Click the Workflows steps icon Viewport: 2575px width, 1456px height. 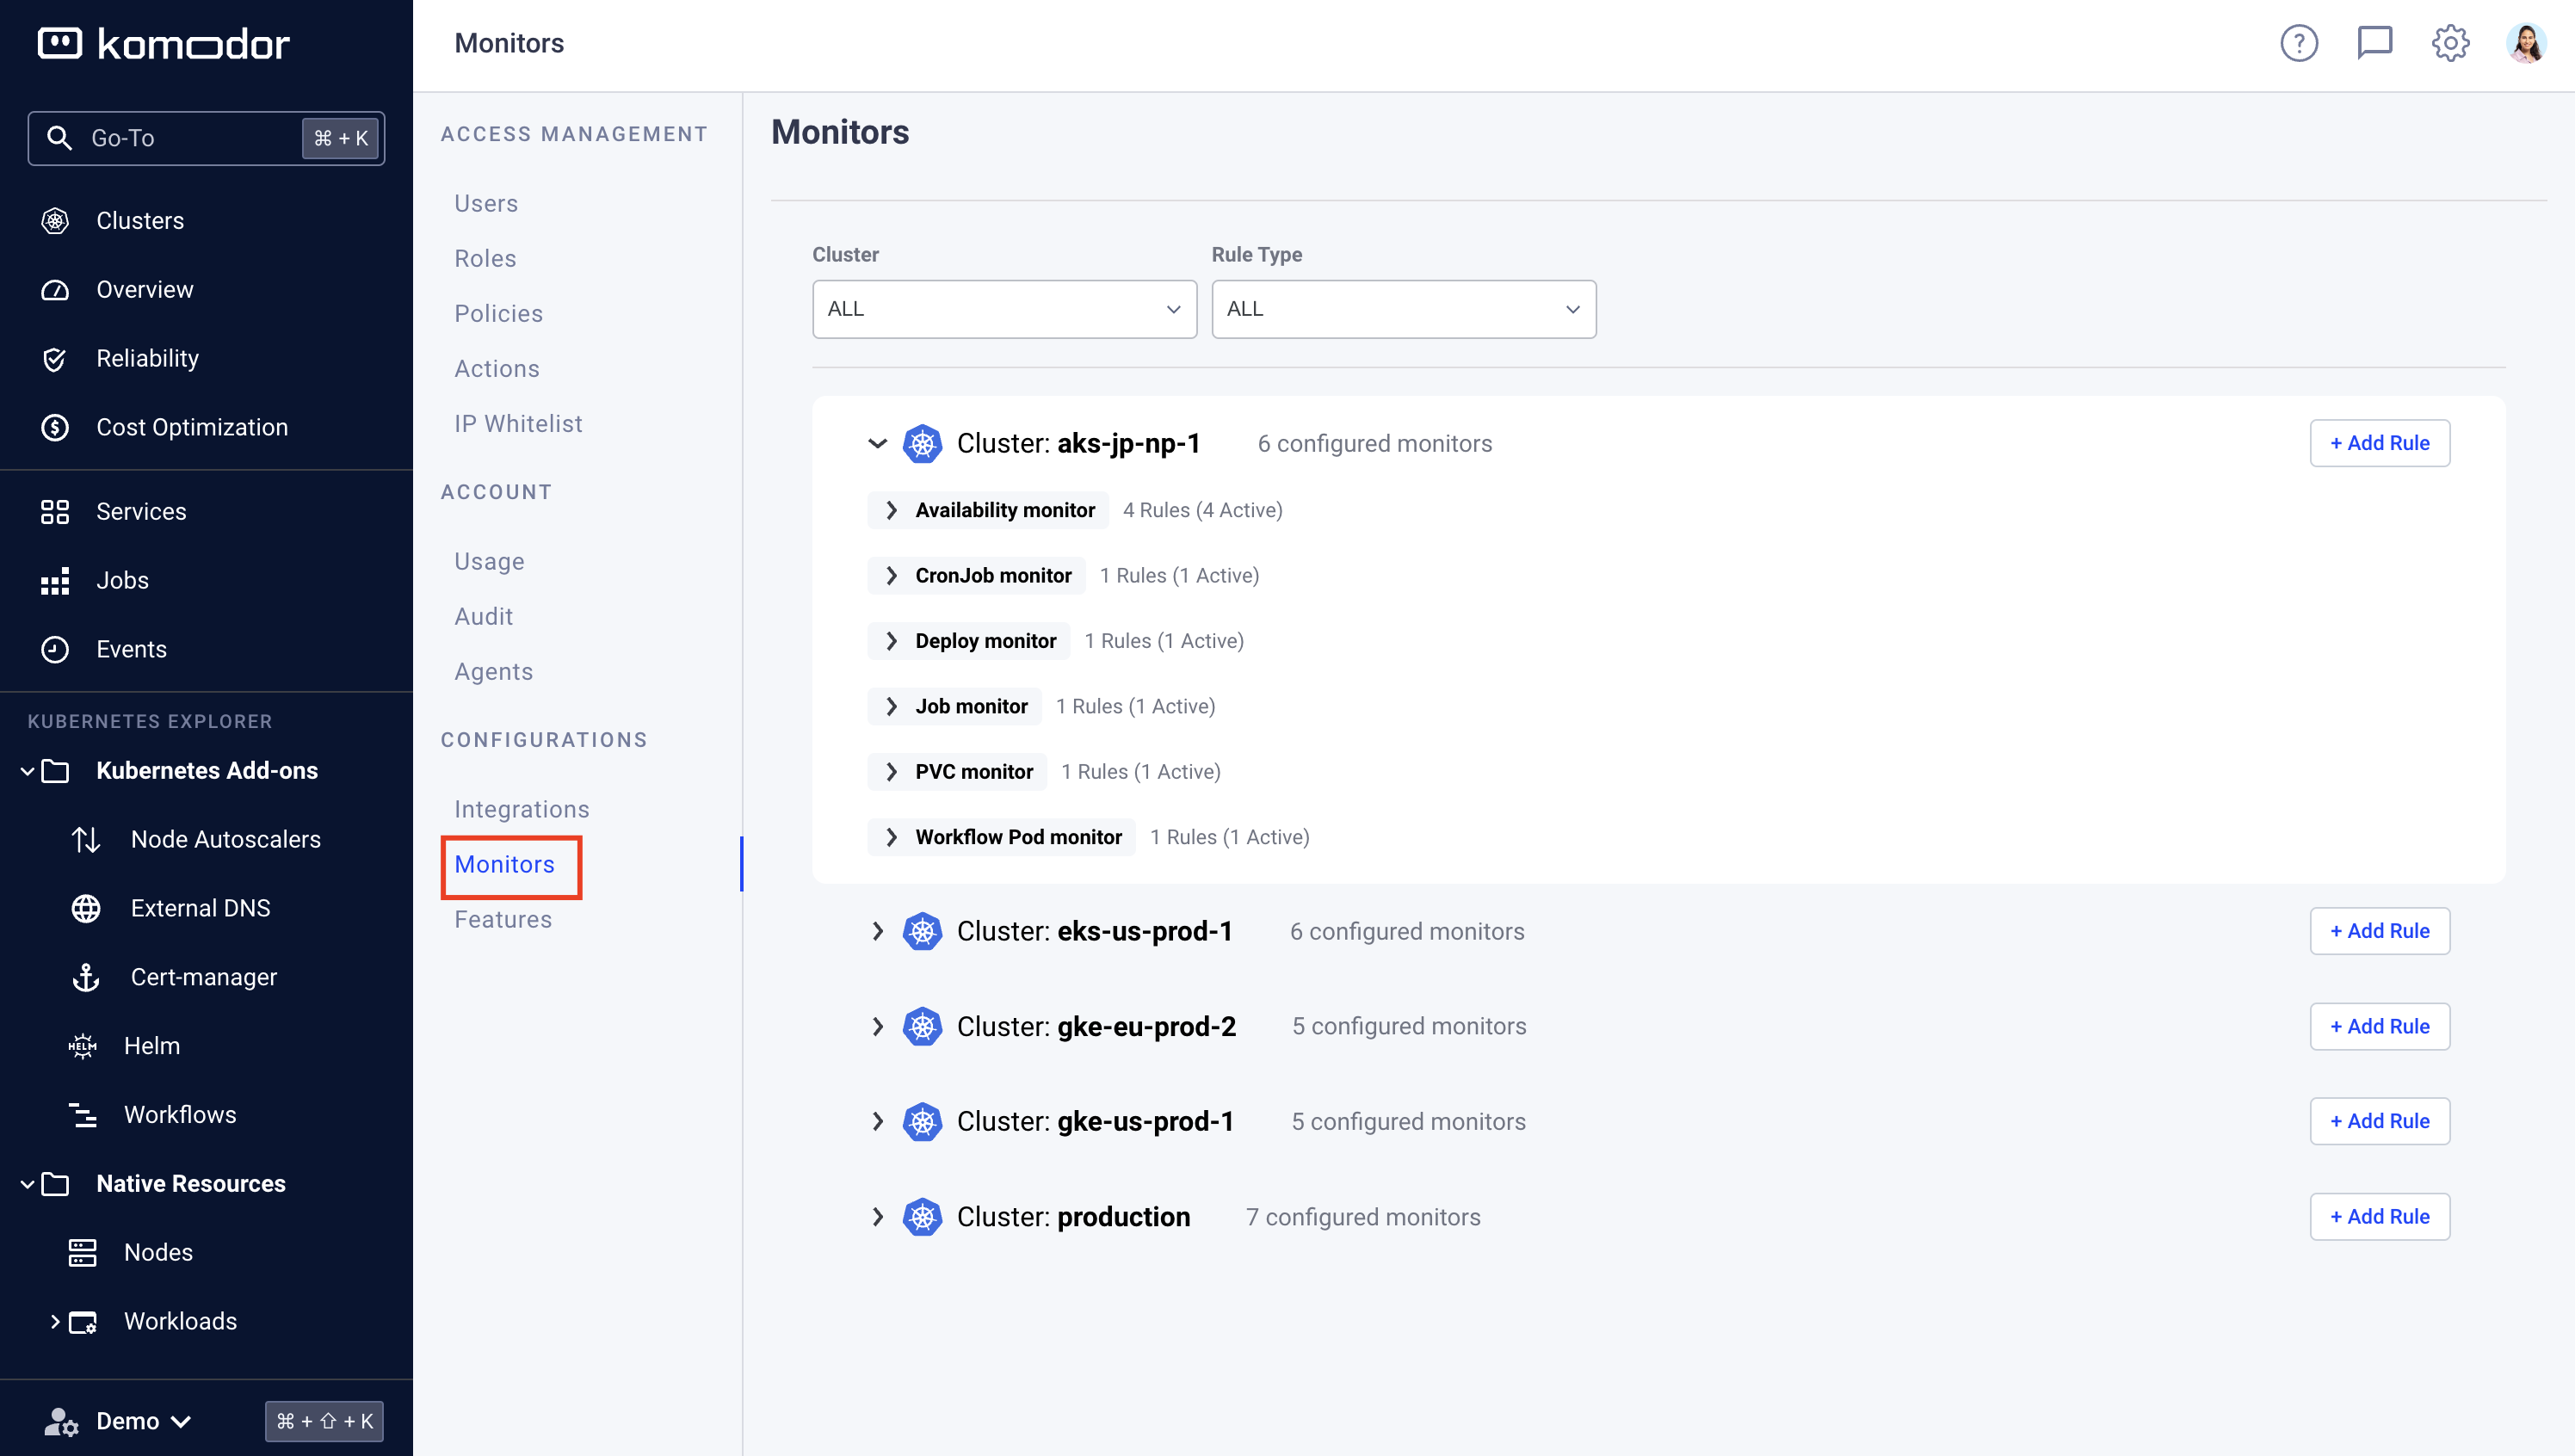tap(83, 1115)
